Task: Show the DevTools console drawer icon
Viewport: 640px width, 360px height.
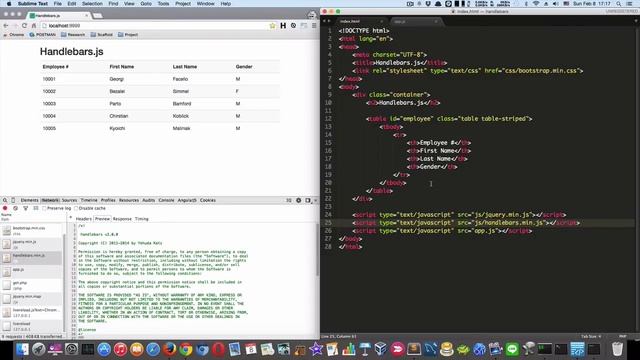Action: 289,200
